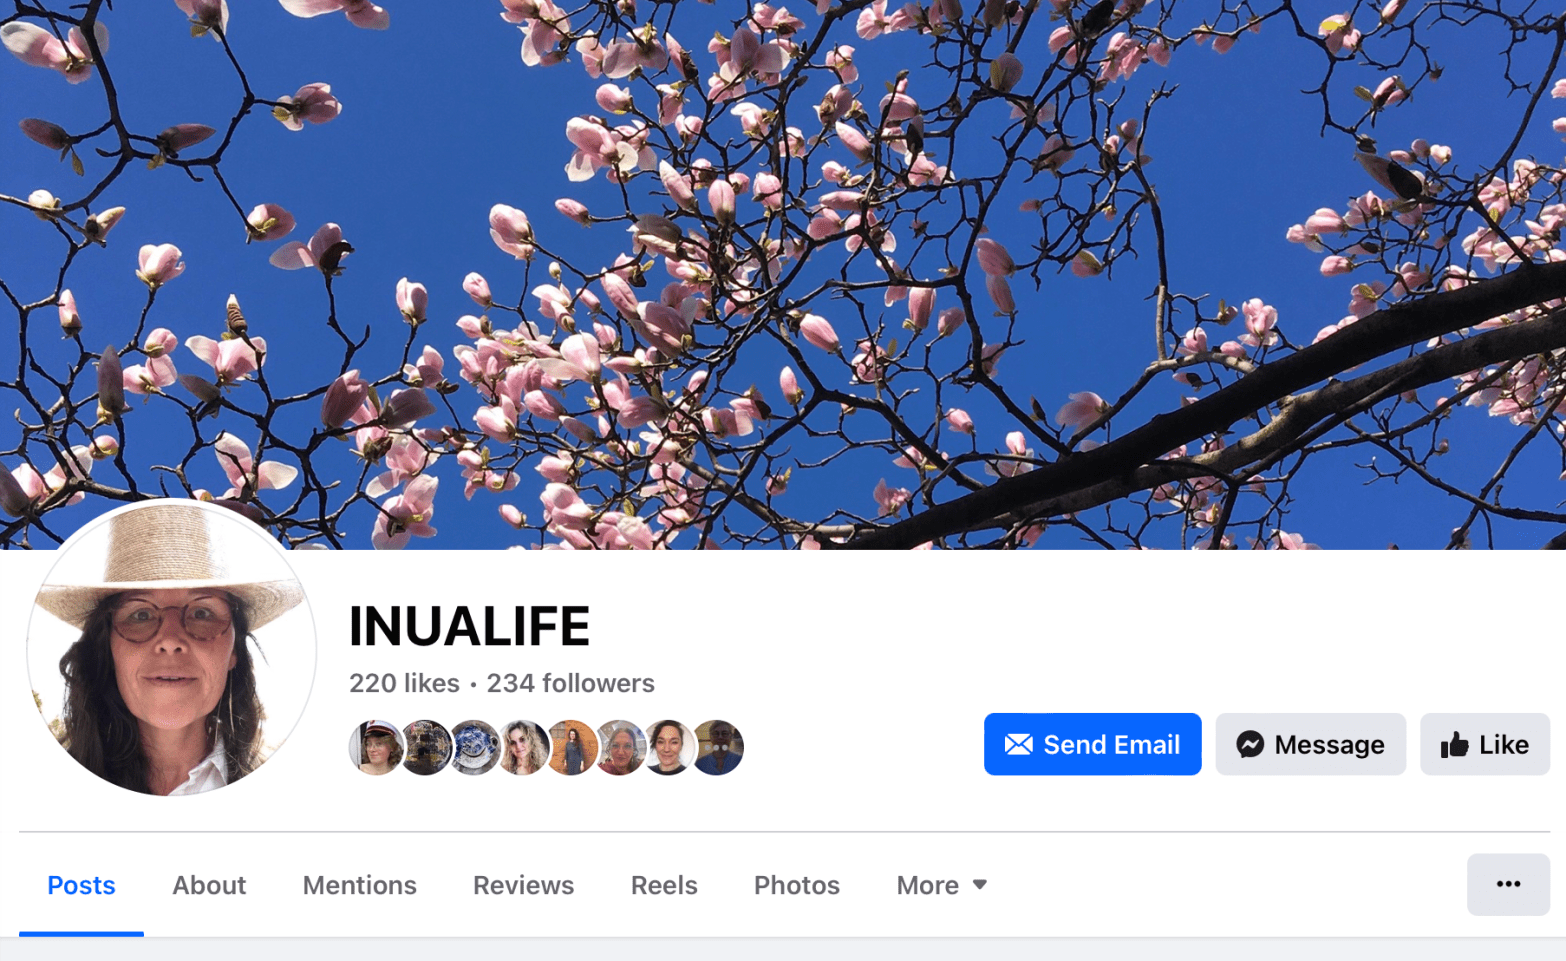Click the 220 likes count

coord(404,683)
